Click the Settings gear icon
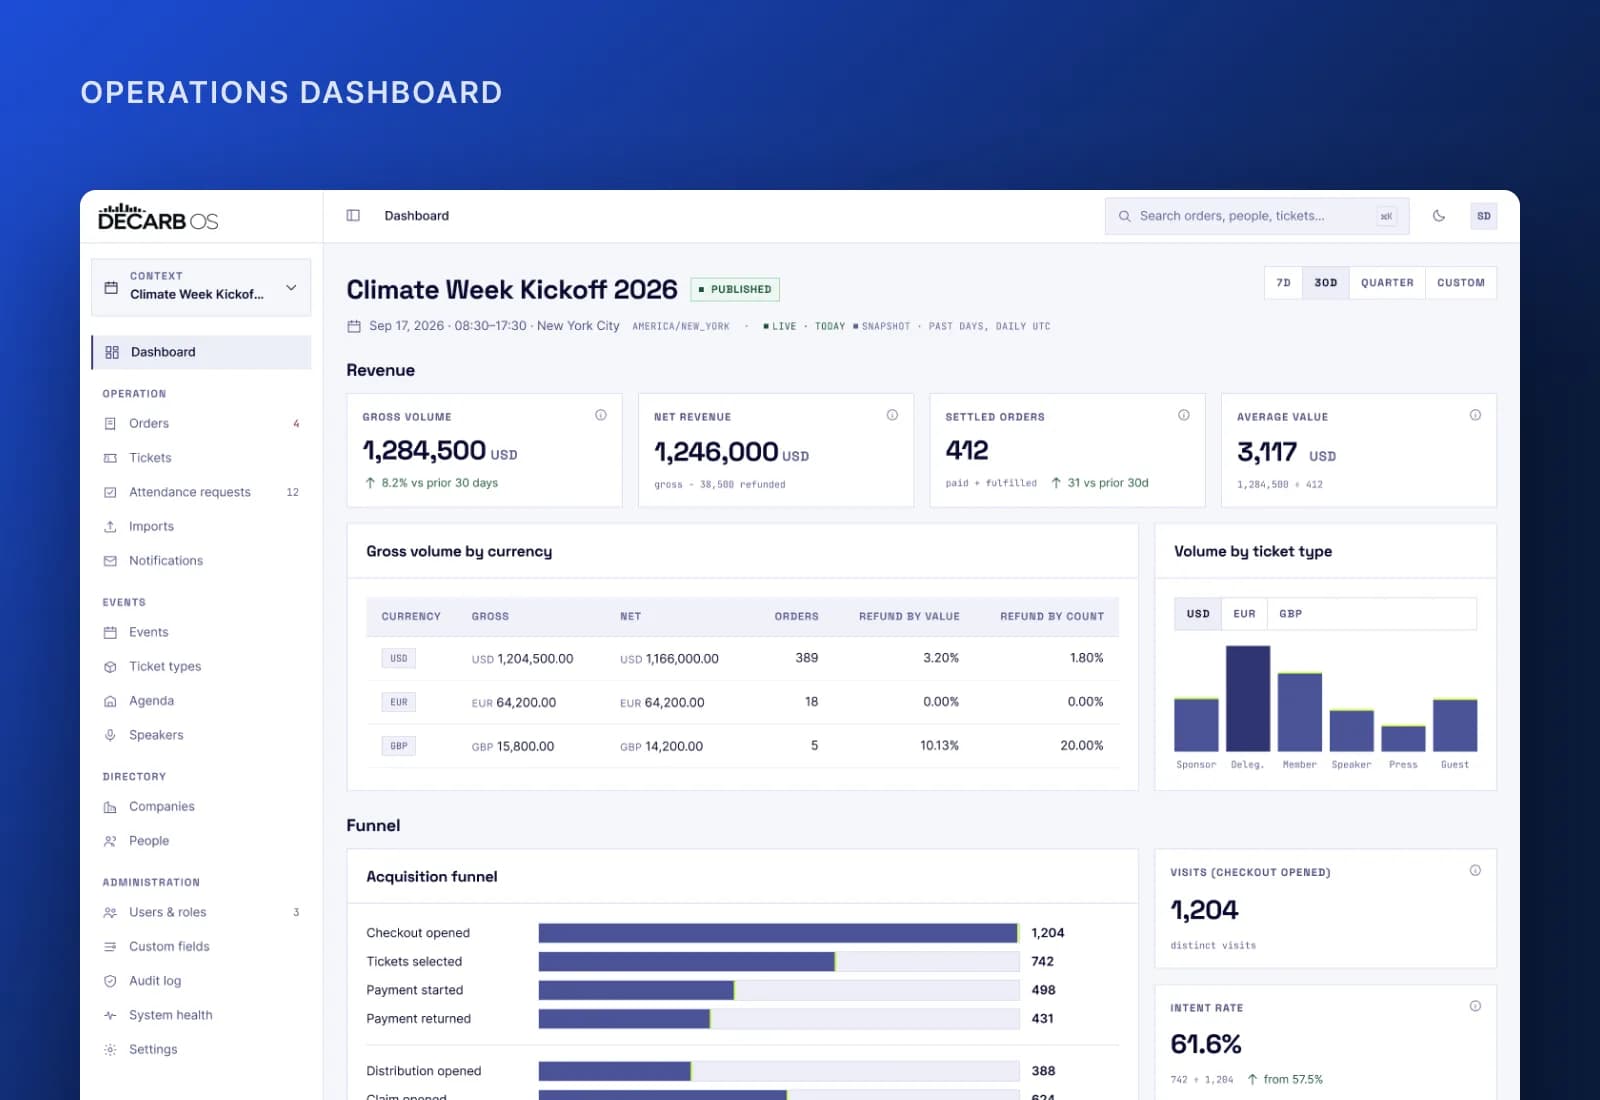Screen dimensions: 1600x1100 pyautogui.click(x=110, y=1050)
